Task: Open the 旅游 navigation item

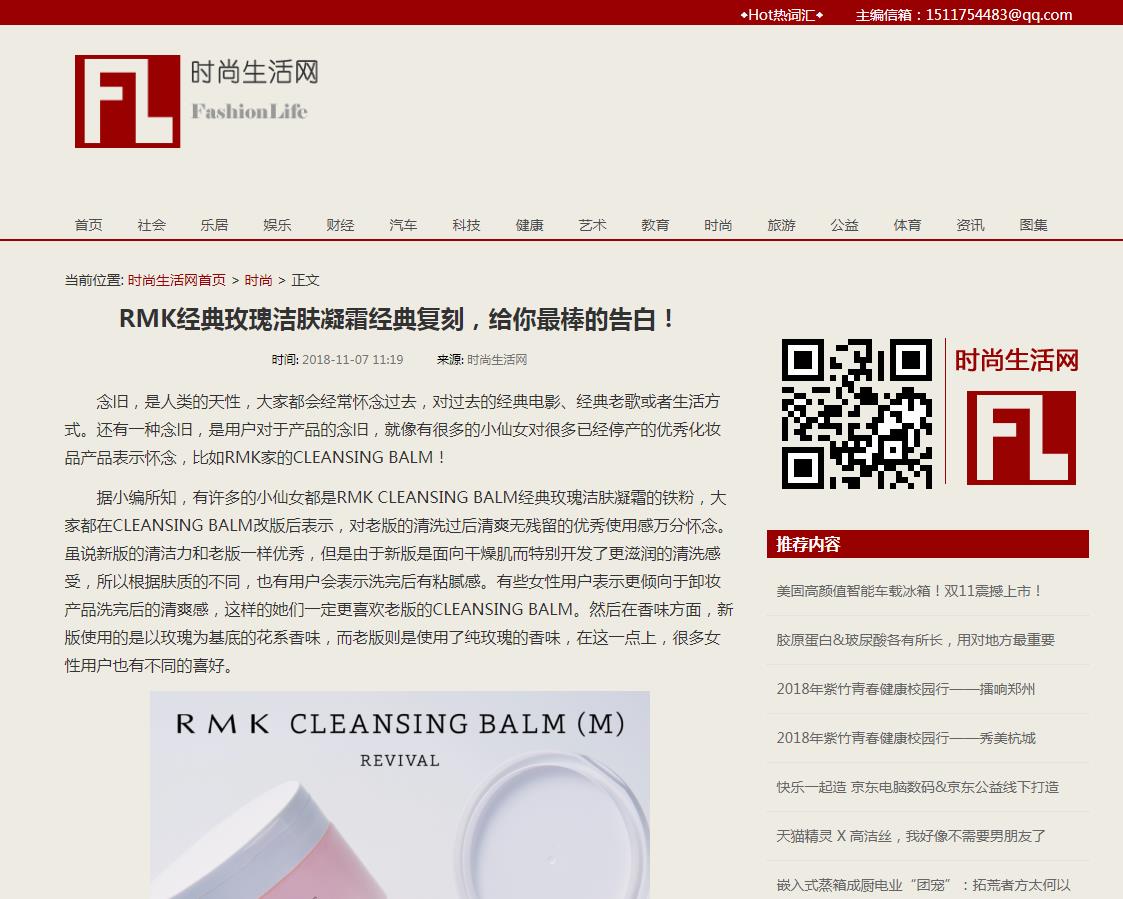Action: point(781,225)
